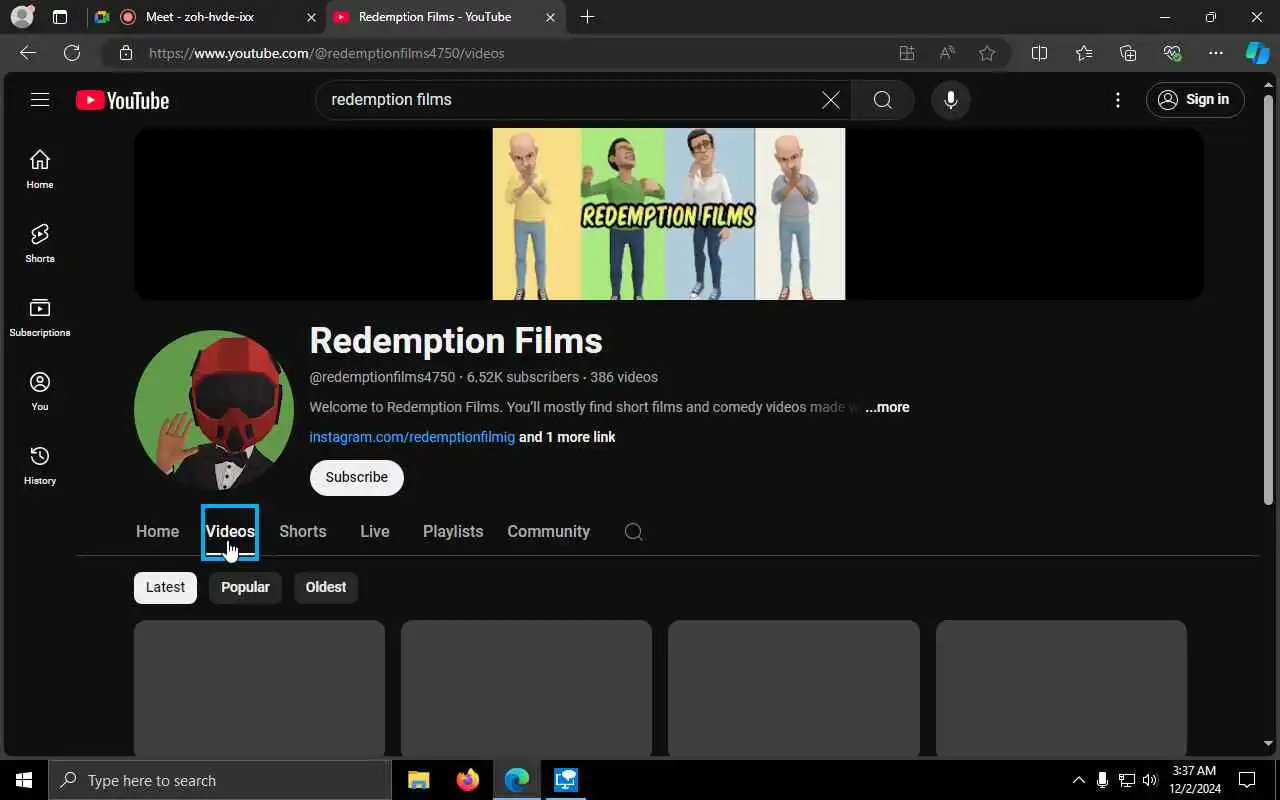Open Microsoft Edge taskbar icon
The image size is (1280, 800).
pos(517,780)
